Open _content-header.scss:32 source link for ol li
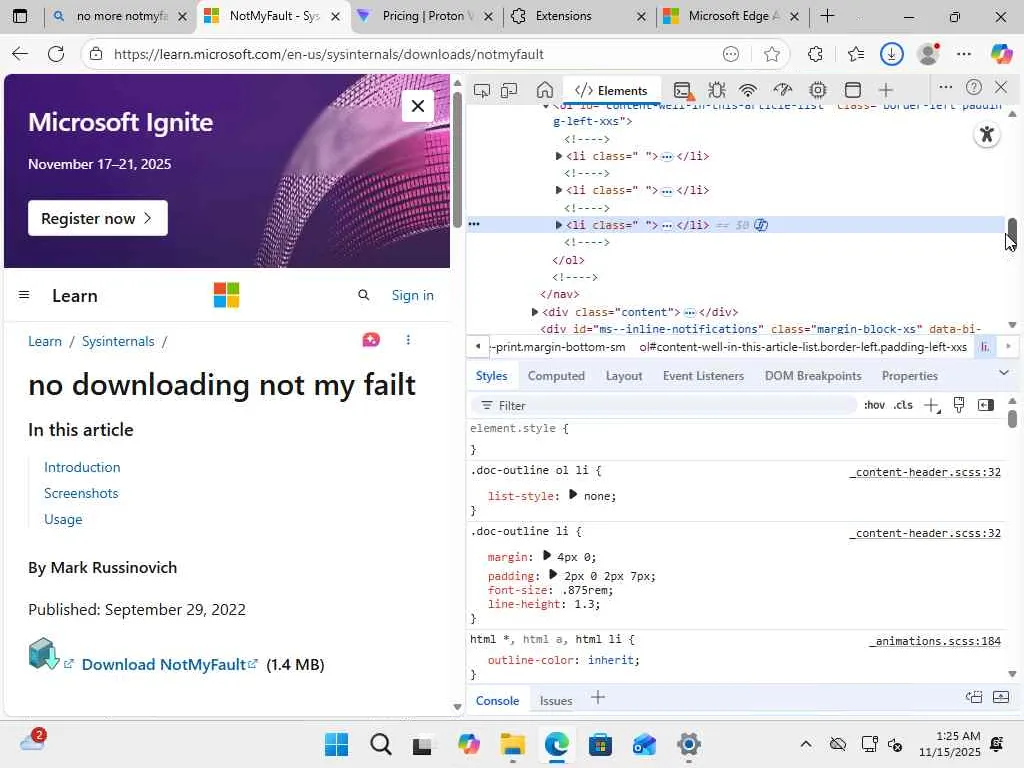This screenshot has width=1024, height=768. coord(925,472)
